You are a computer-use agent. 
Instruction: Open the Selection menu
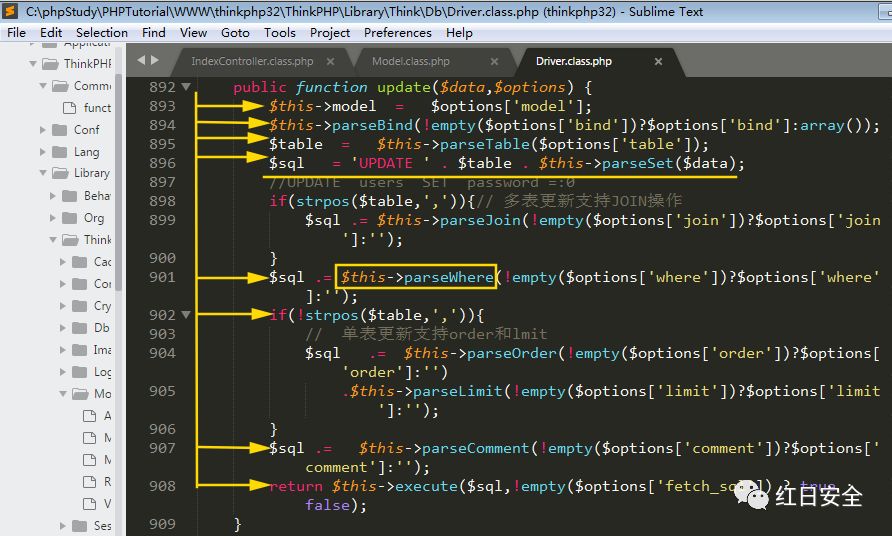102,32
